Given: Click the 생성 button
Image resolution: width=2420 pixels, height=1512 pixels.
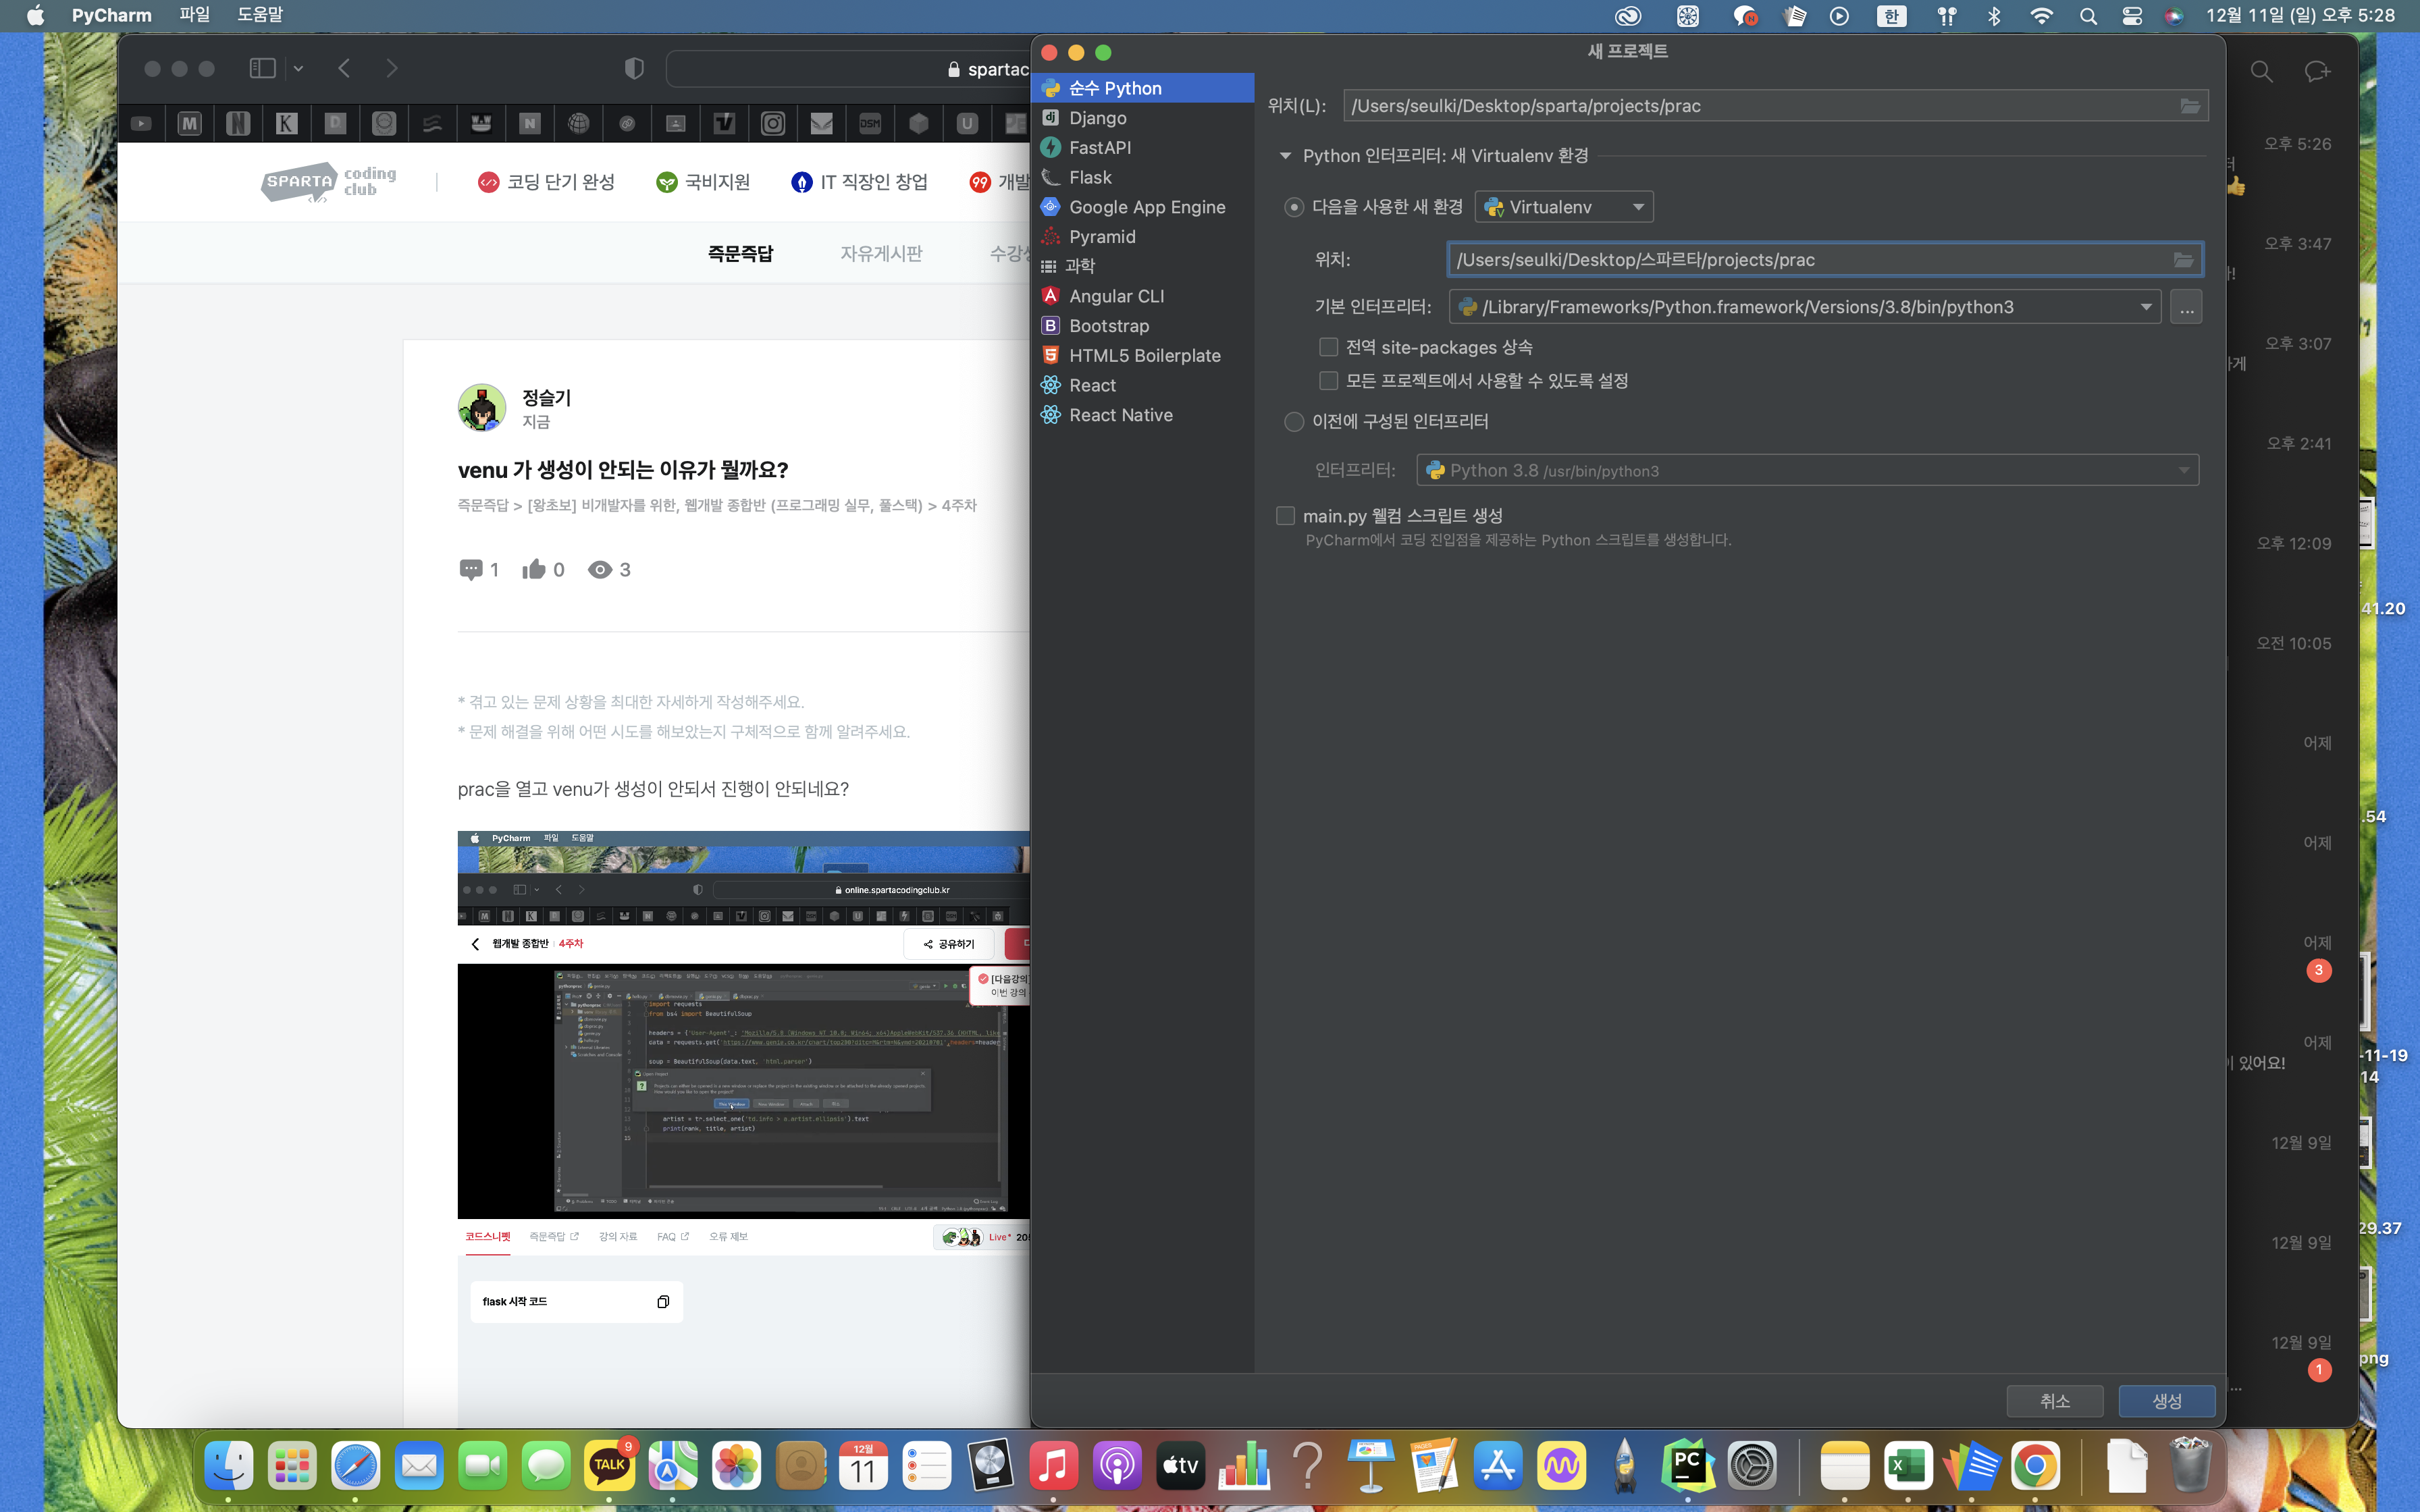Looking at the screenshot, I should point(2166,1401).
